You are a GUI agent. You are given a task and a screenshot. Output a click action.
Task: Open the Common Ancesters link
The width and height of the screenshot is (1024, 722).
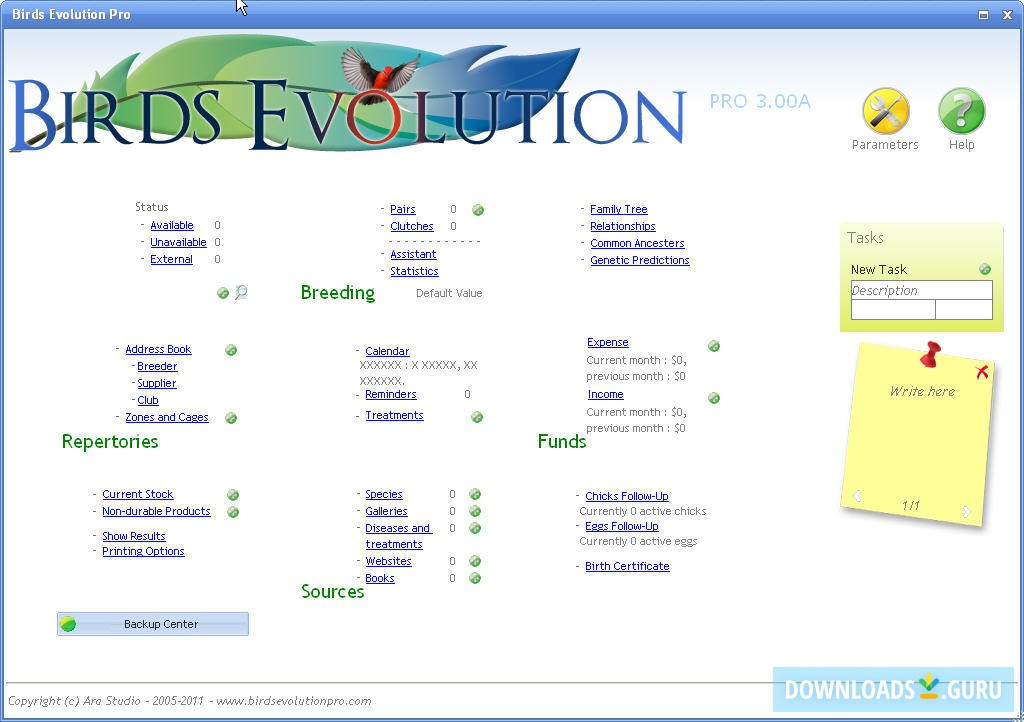(637, 243)
